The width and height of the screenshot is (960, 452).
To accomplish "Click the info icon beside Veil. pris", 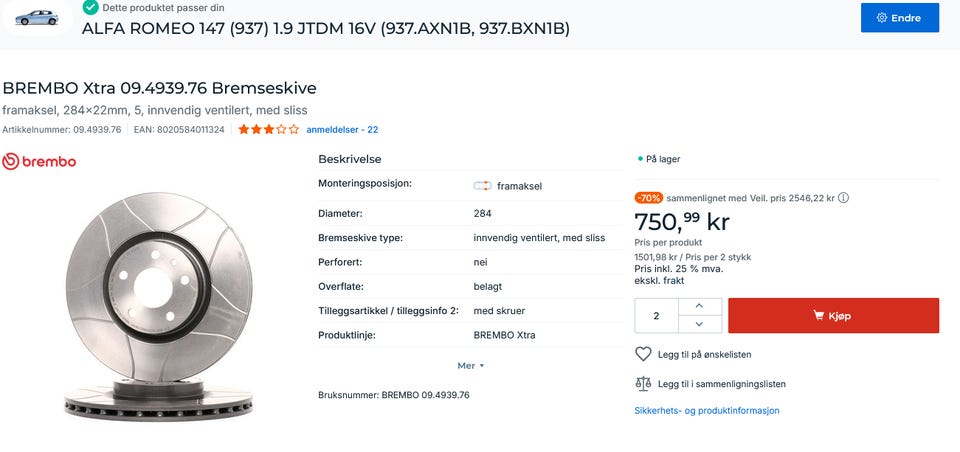I will point(843,198).
